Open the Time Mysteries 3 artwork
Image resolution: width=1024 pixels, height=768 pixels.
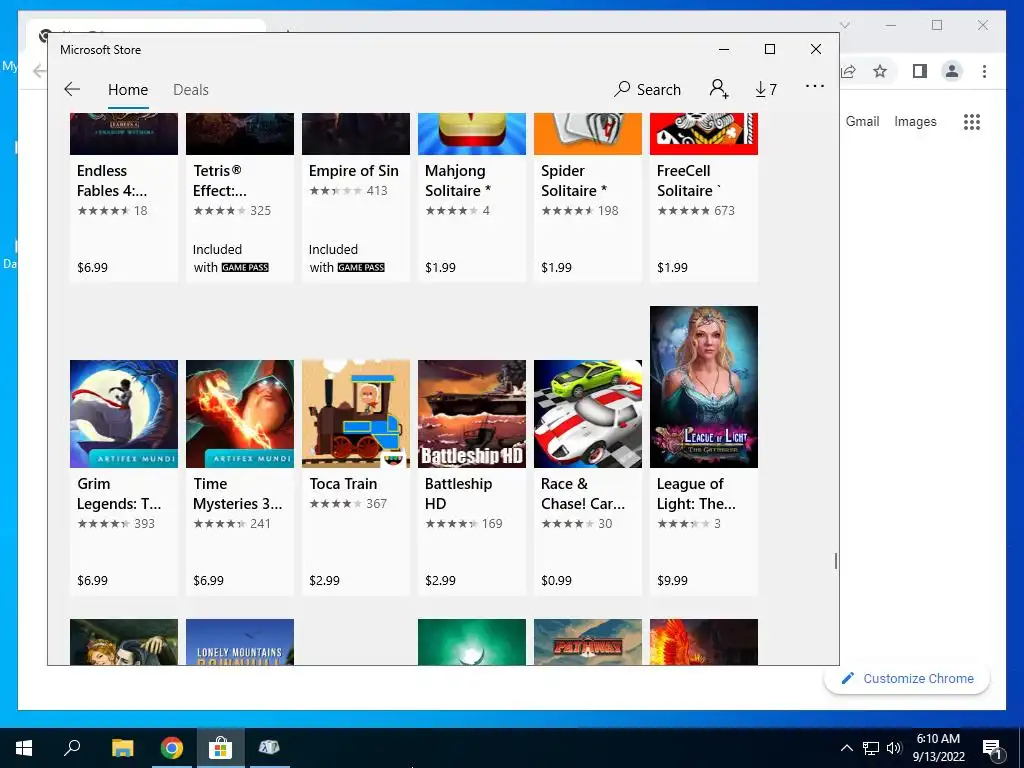240,414
